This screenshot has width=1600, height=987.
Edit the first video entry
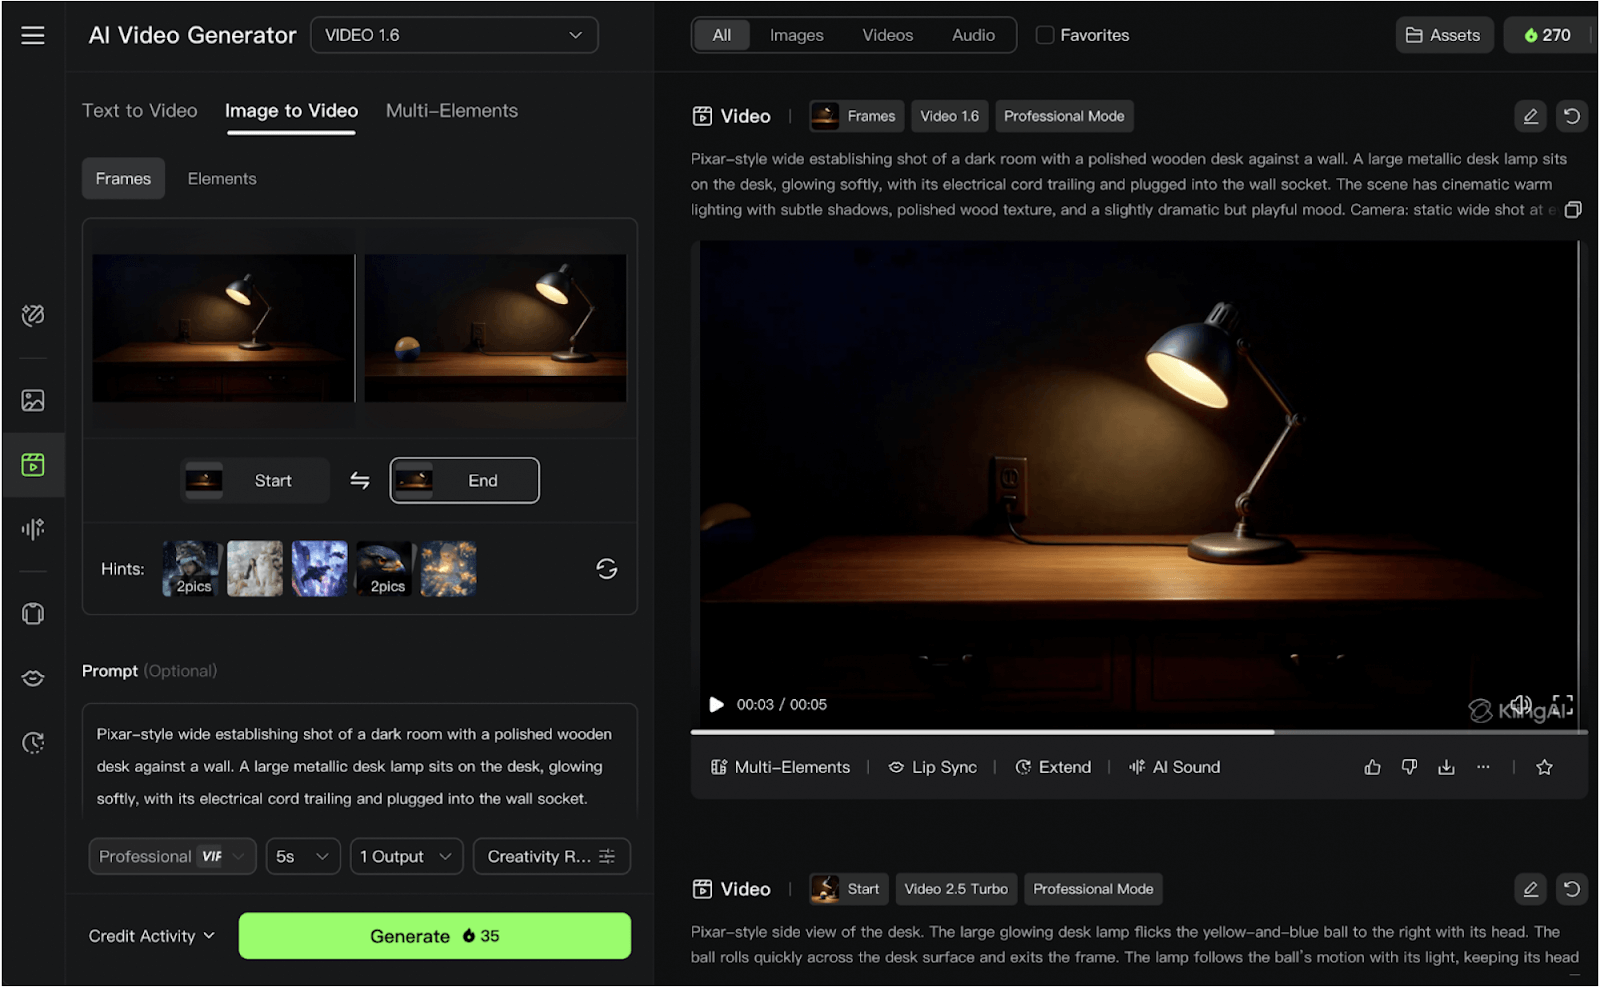[x=1530, y=116]
